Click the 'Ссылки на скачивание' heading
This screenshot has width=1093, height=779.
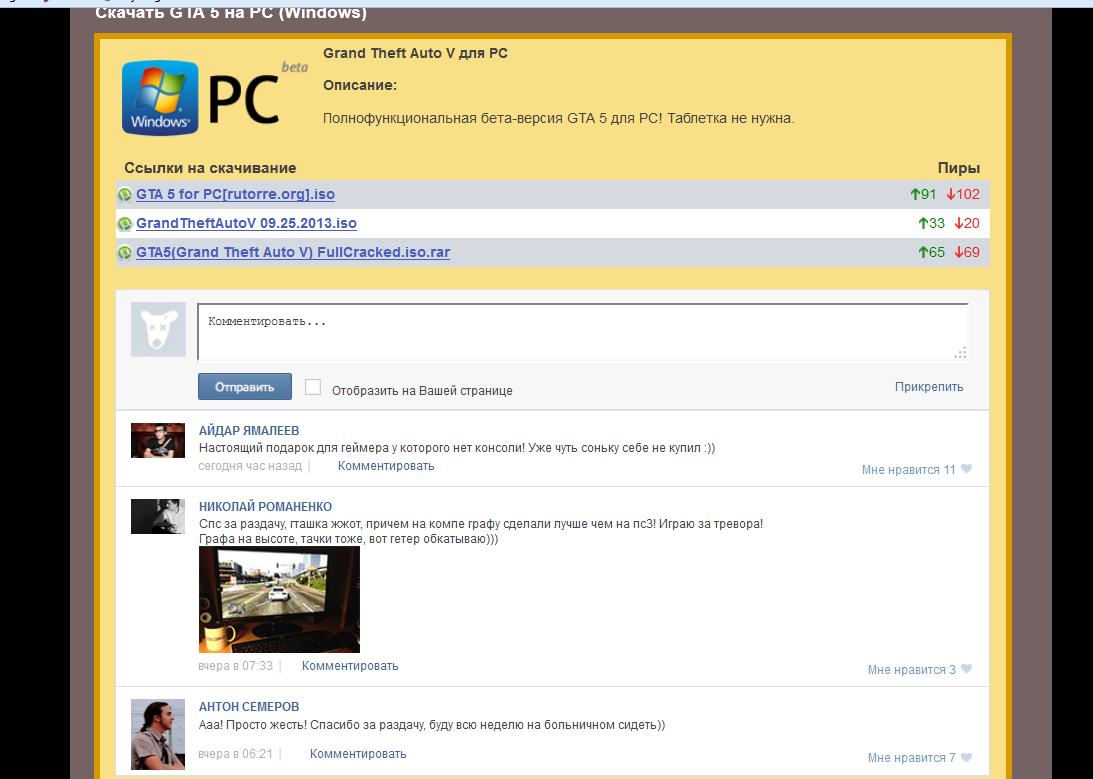coord(211,168)
